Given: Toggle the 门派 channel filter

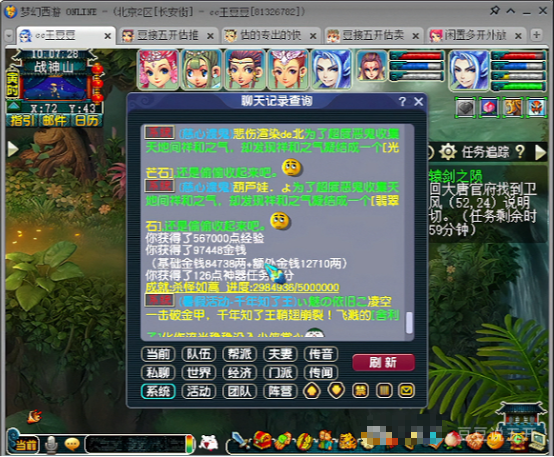Looking at the screenshot, I should coord(280,373).
